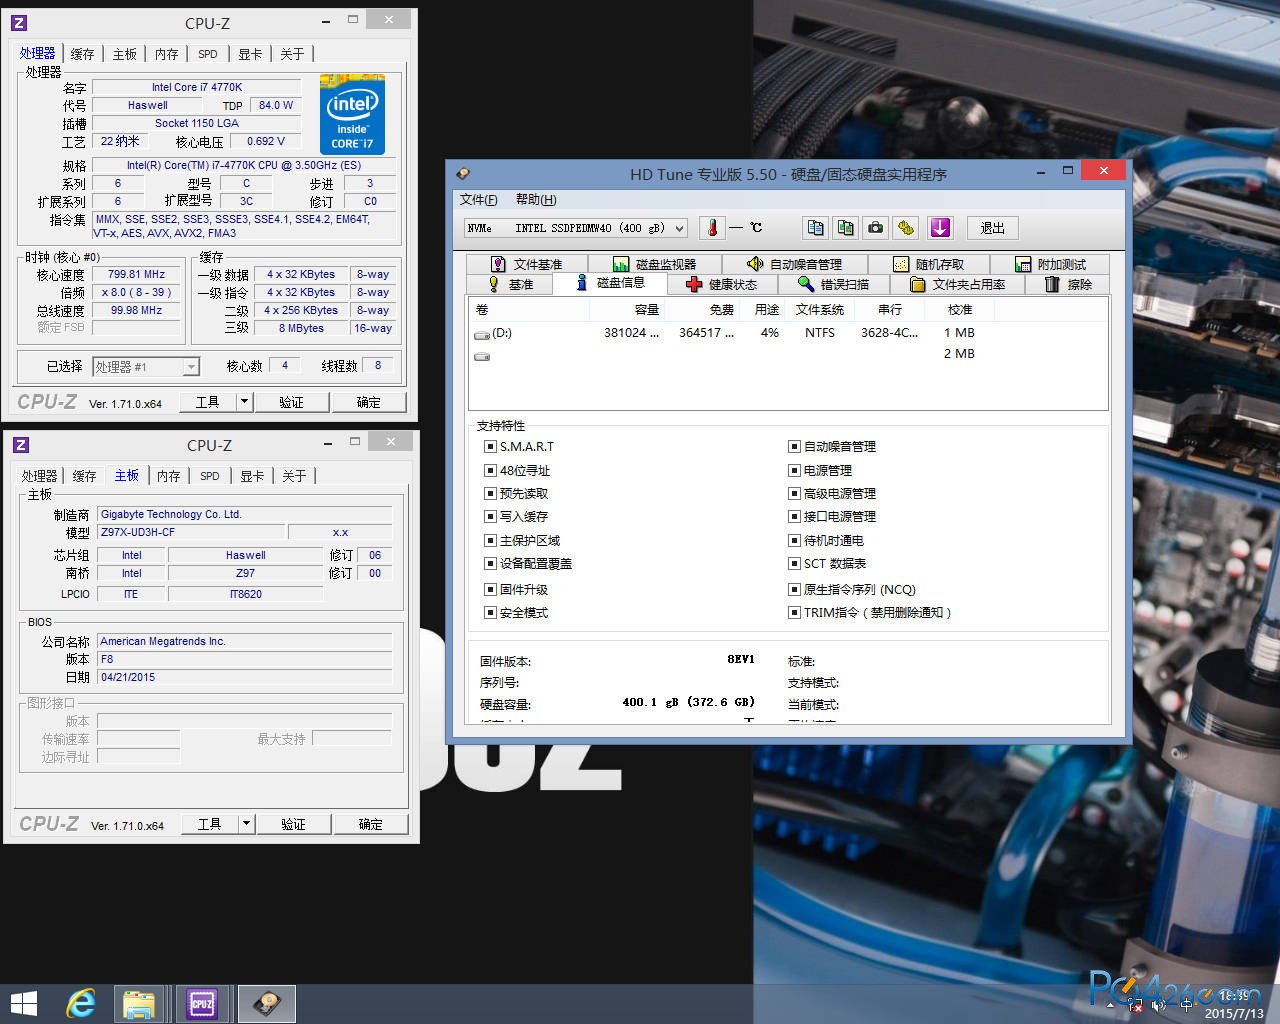Click the lower CPU-Z window title icon

[21, 445]
